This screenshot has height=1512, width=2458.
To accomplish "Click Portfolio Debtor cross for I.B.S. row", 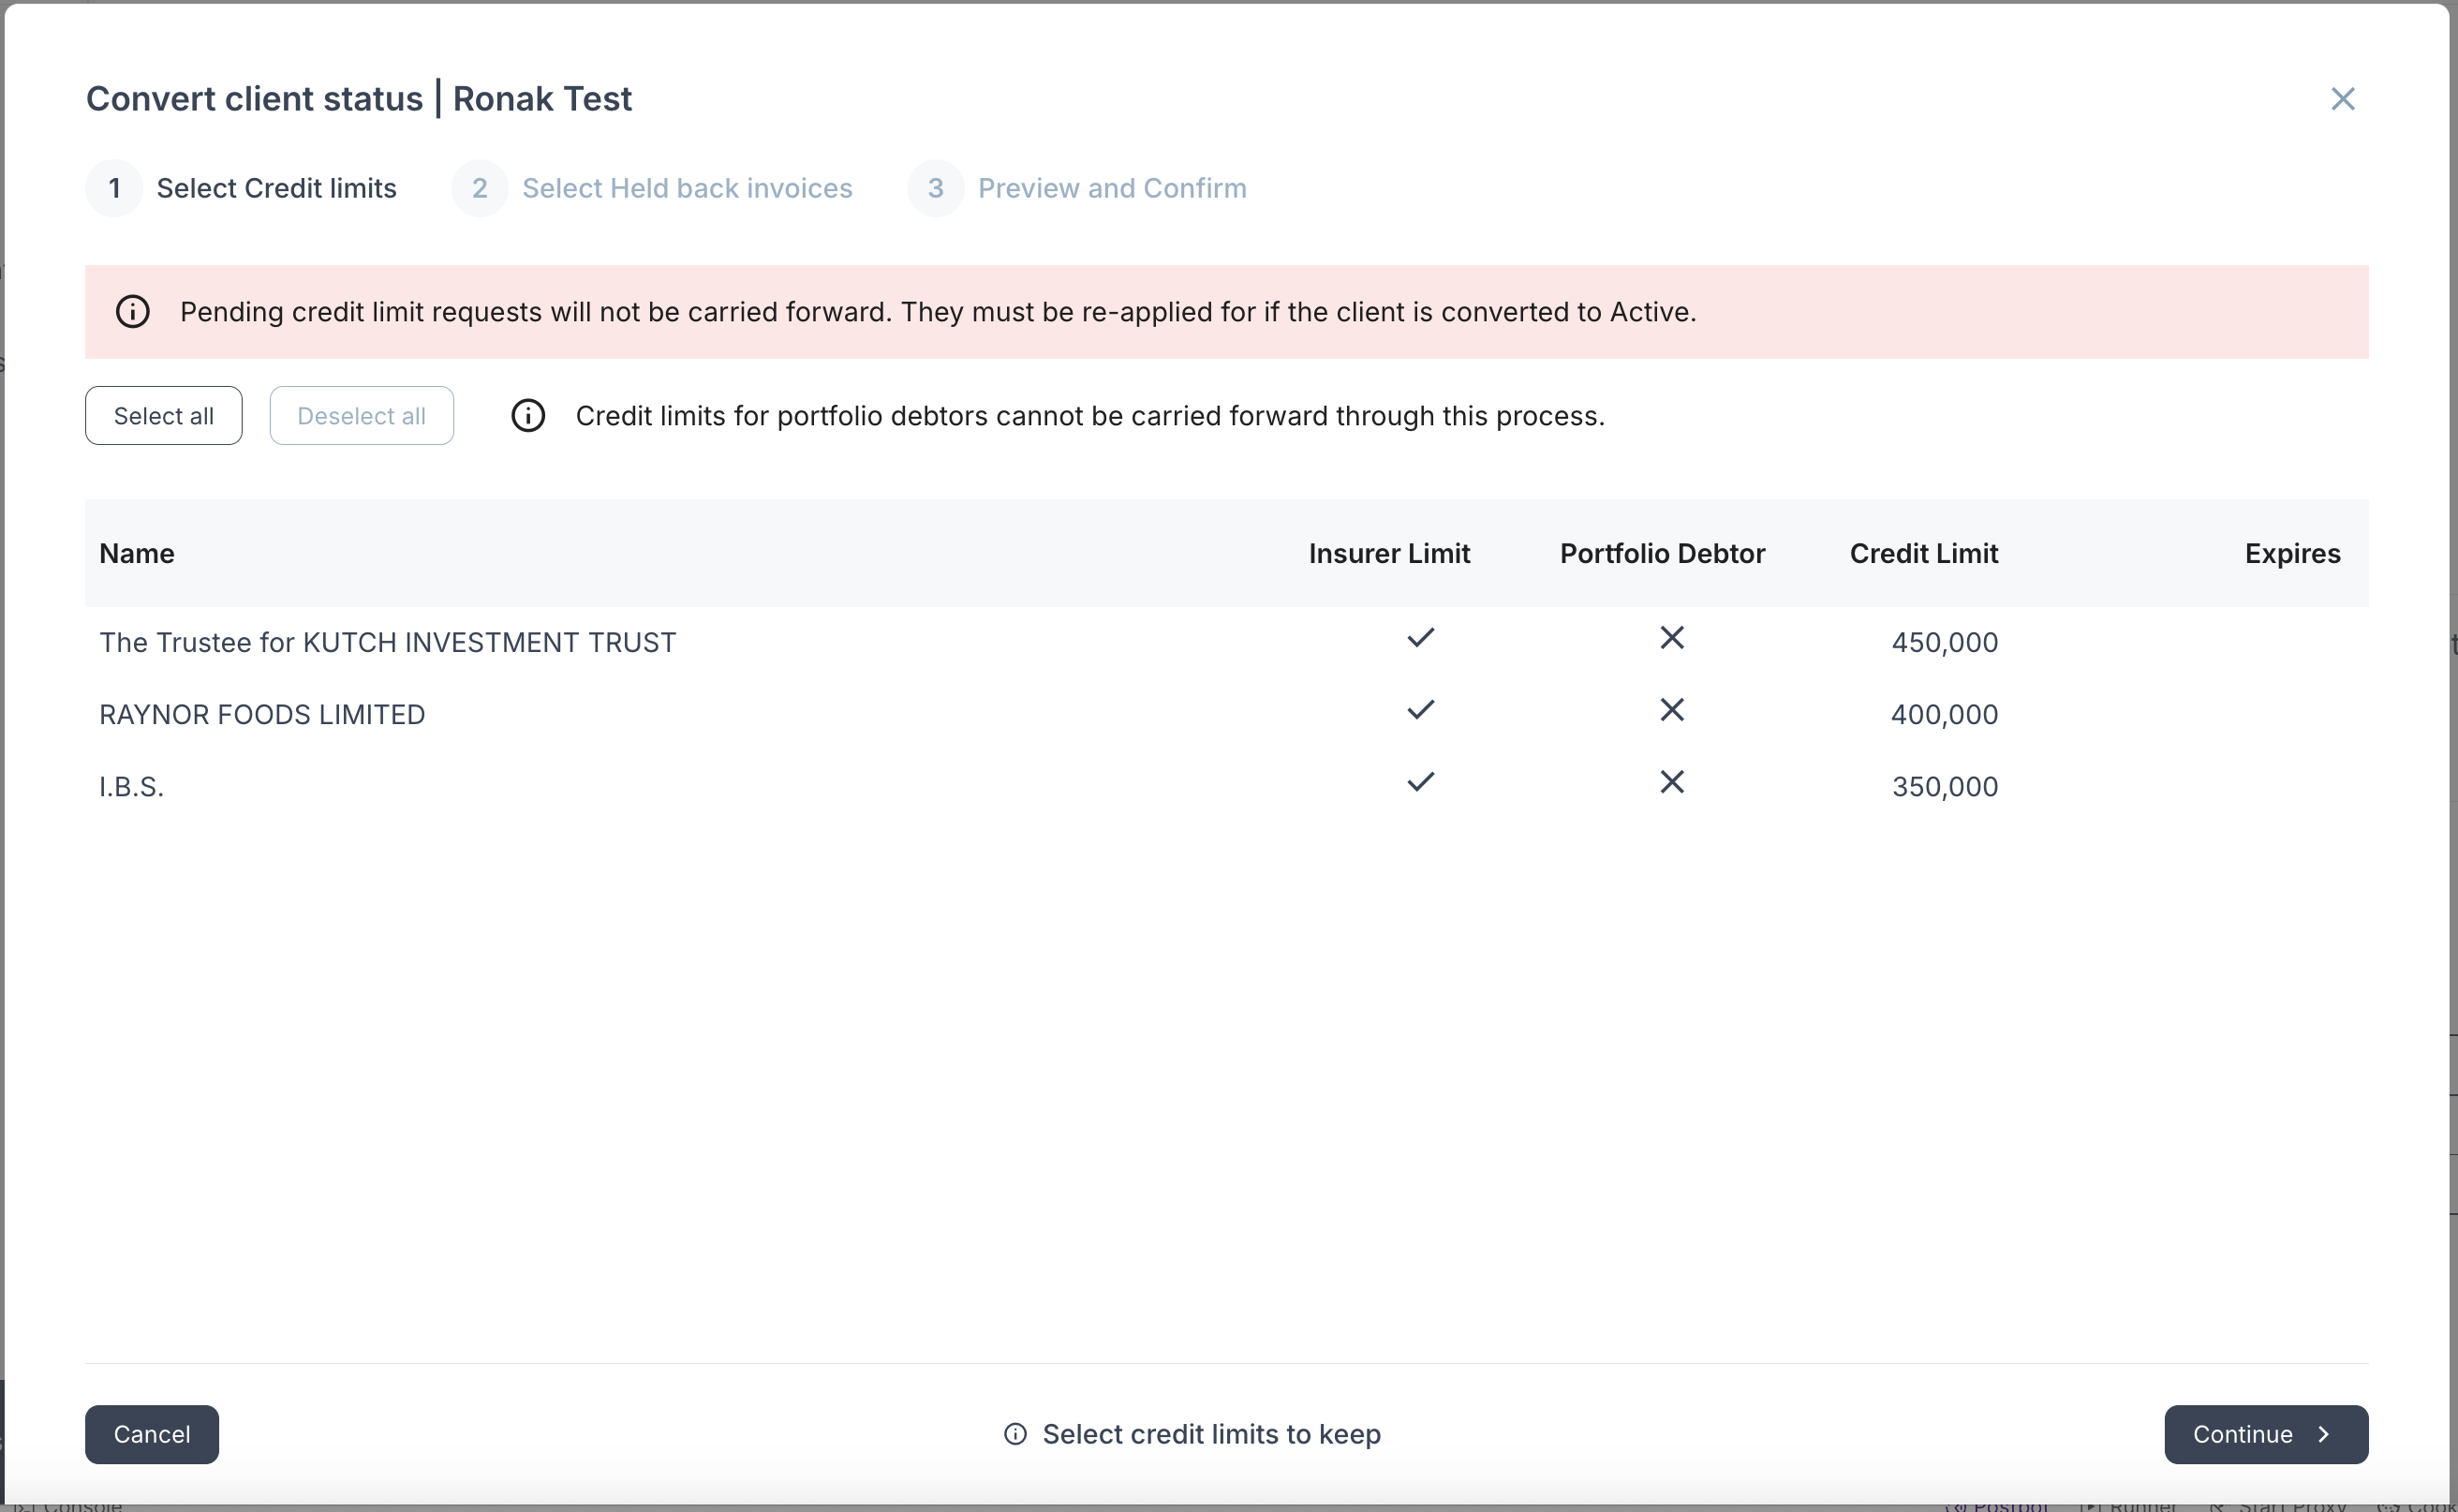I will coord(1671,782).
